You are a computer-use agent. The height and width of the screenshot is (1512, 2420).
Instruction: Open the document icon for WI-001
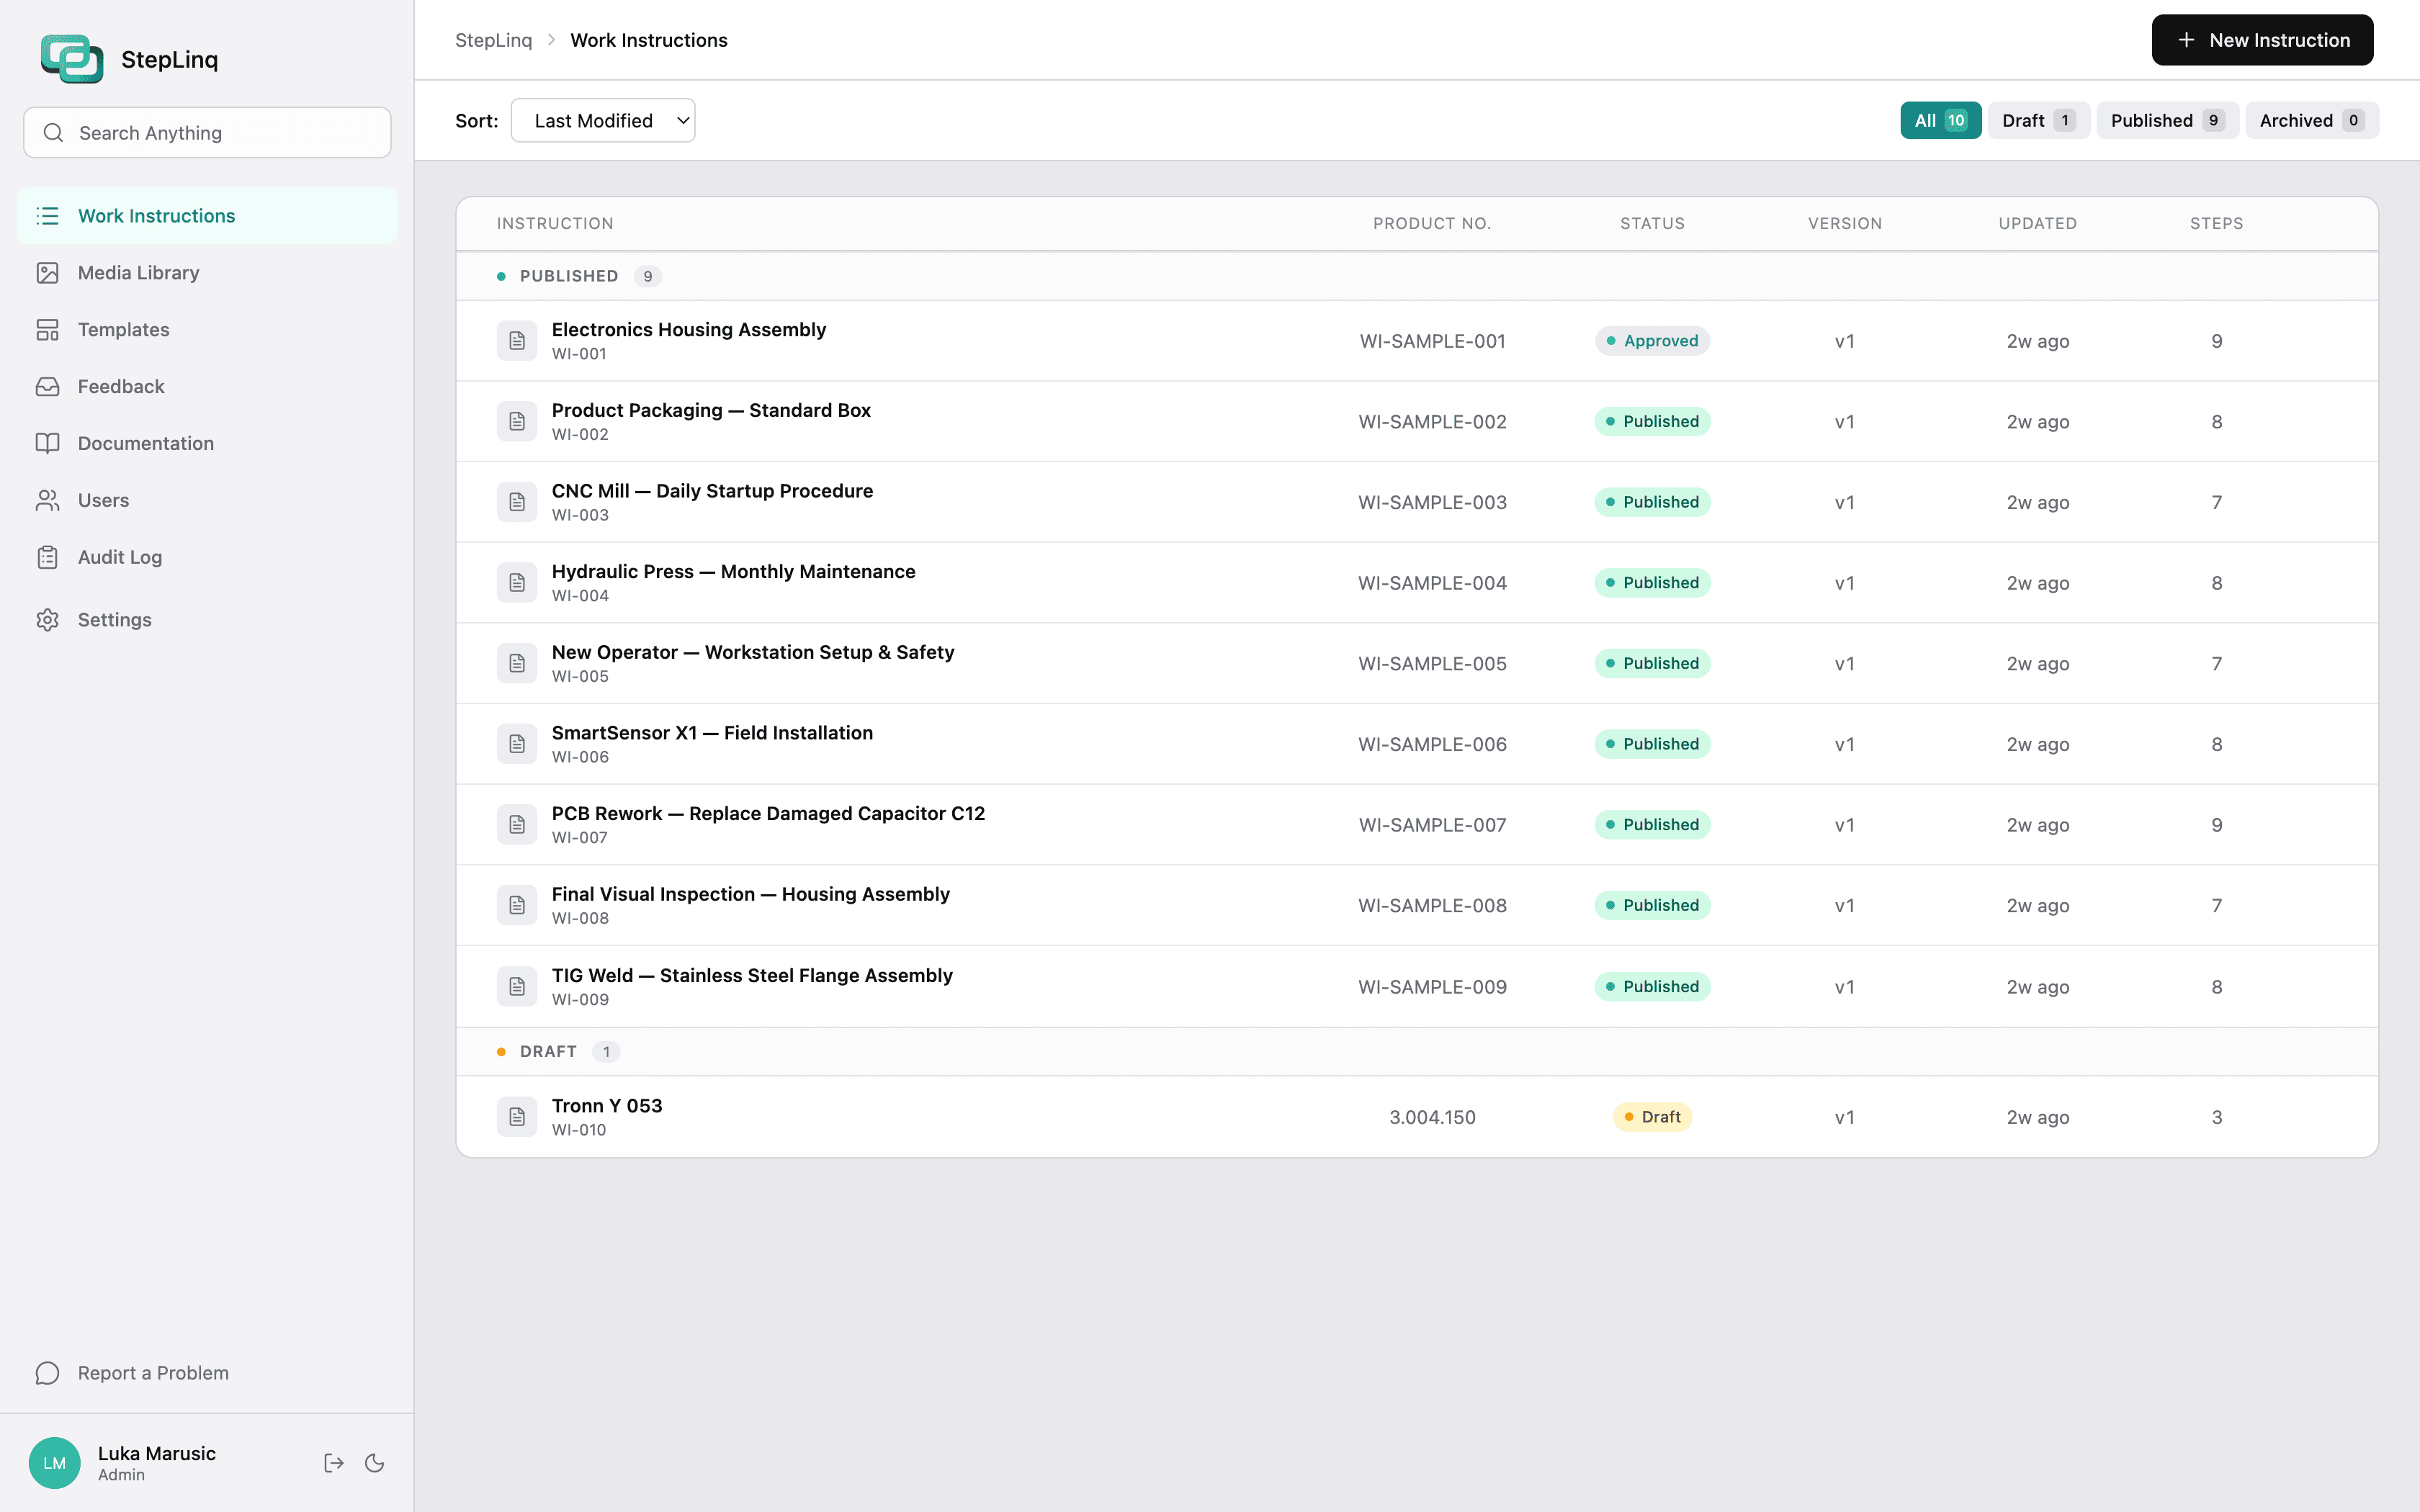point(517,340)
